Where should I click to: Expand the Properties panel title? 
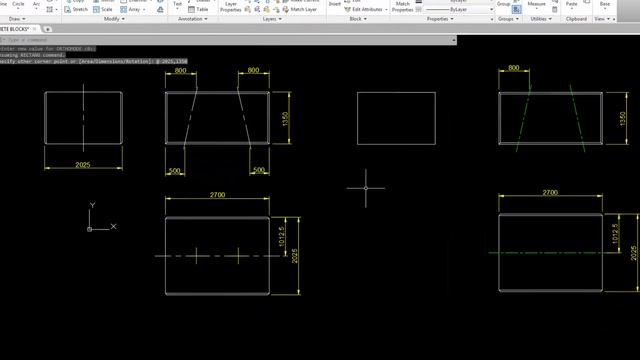[x=440, y=19]
